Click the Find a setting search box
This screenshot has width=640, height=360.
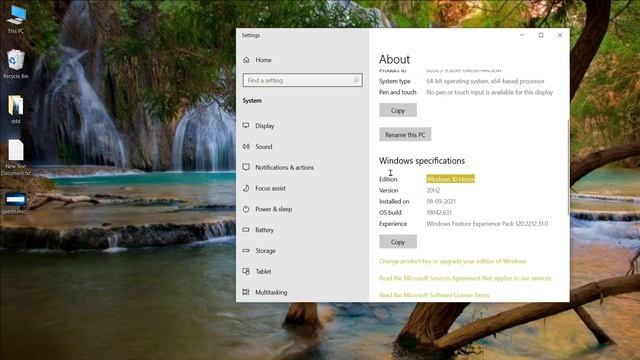(302, 80)
